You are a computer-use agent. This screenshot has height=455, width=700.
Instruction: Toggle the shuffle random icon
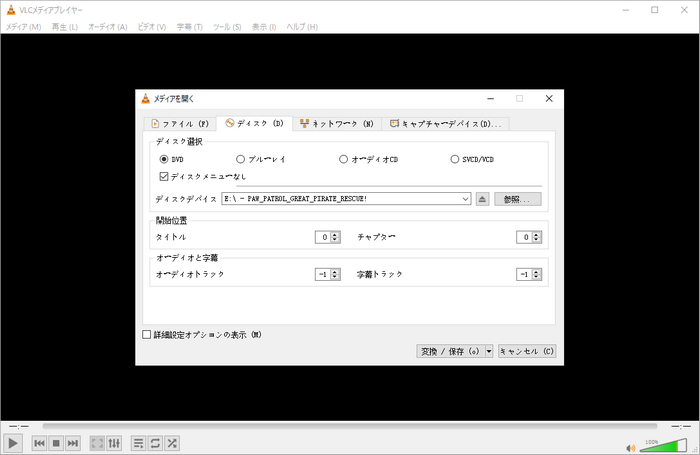(172, 443)
